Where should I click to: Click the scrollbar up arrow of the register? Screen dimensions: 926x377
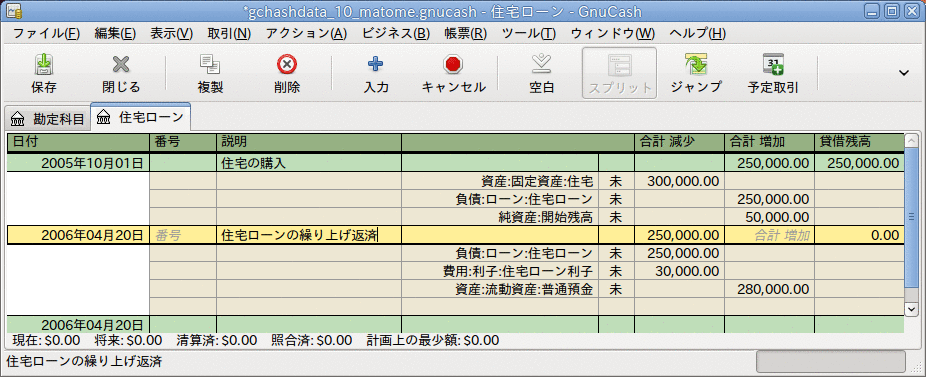tap(911, 141)
